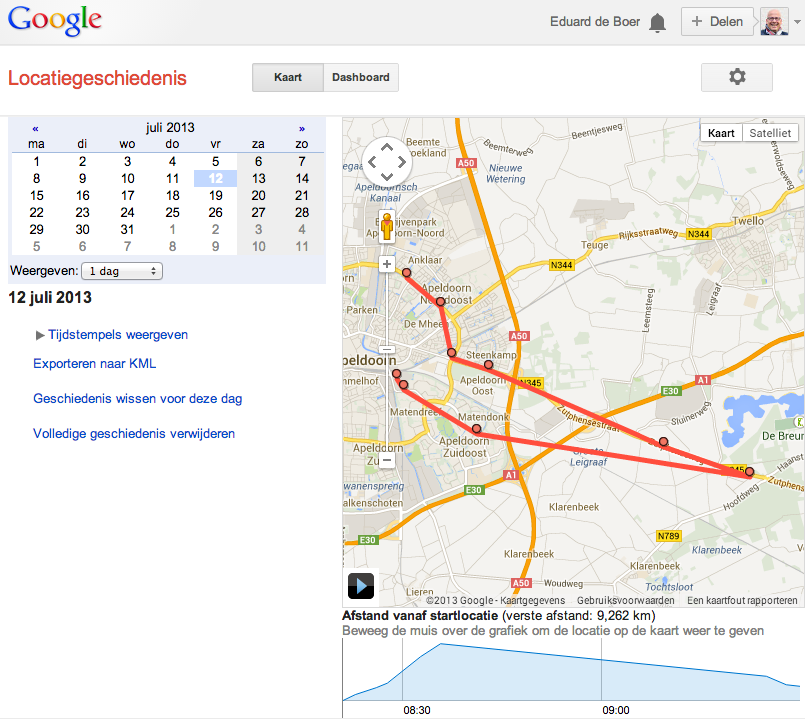This screenshot has width=807, height=720.
Task: Expand Tijdstempels weergeven
Action: [111, 335]
